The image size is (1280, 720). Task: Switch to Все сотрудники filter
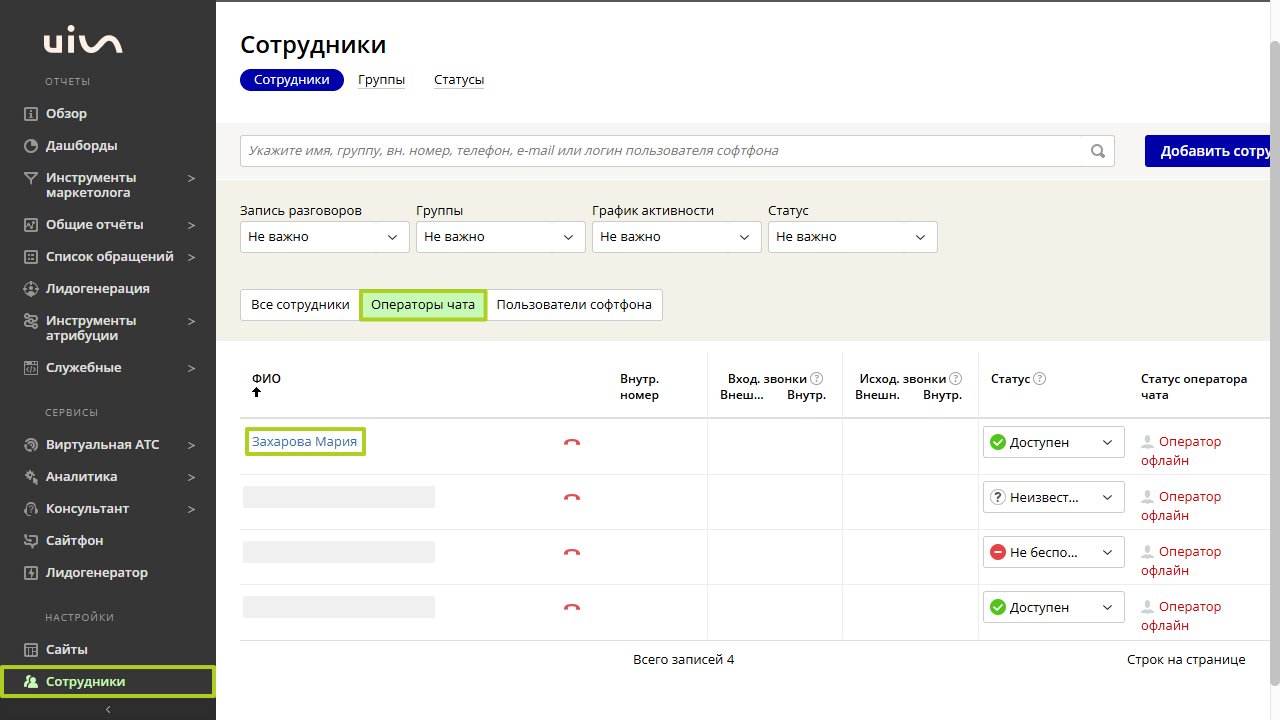click(300, 305)
